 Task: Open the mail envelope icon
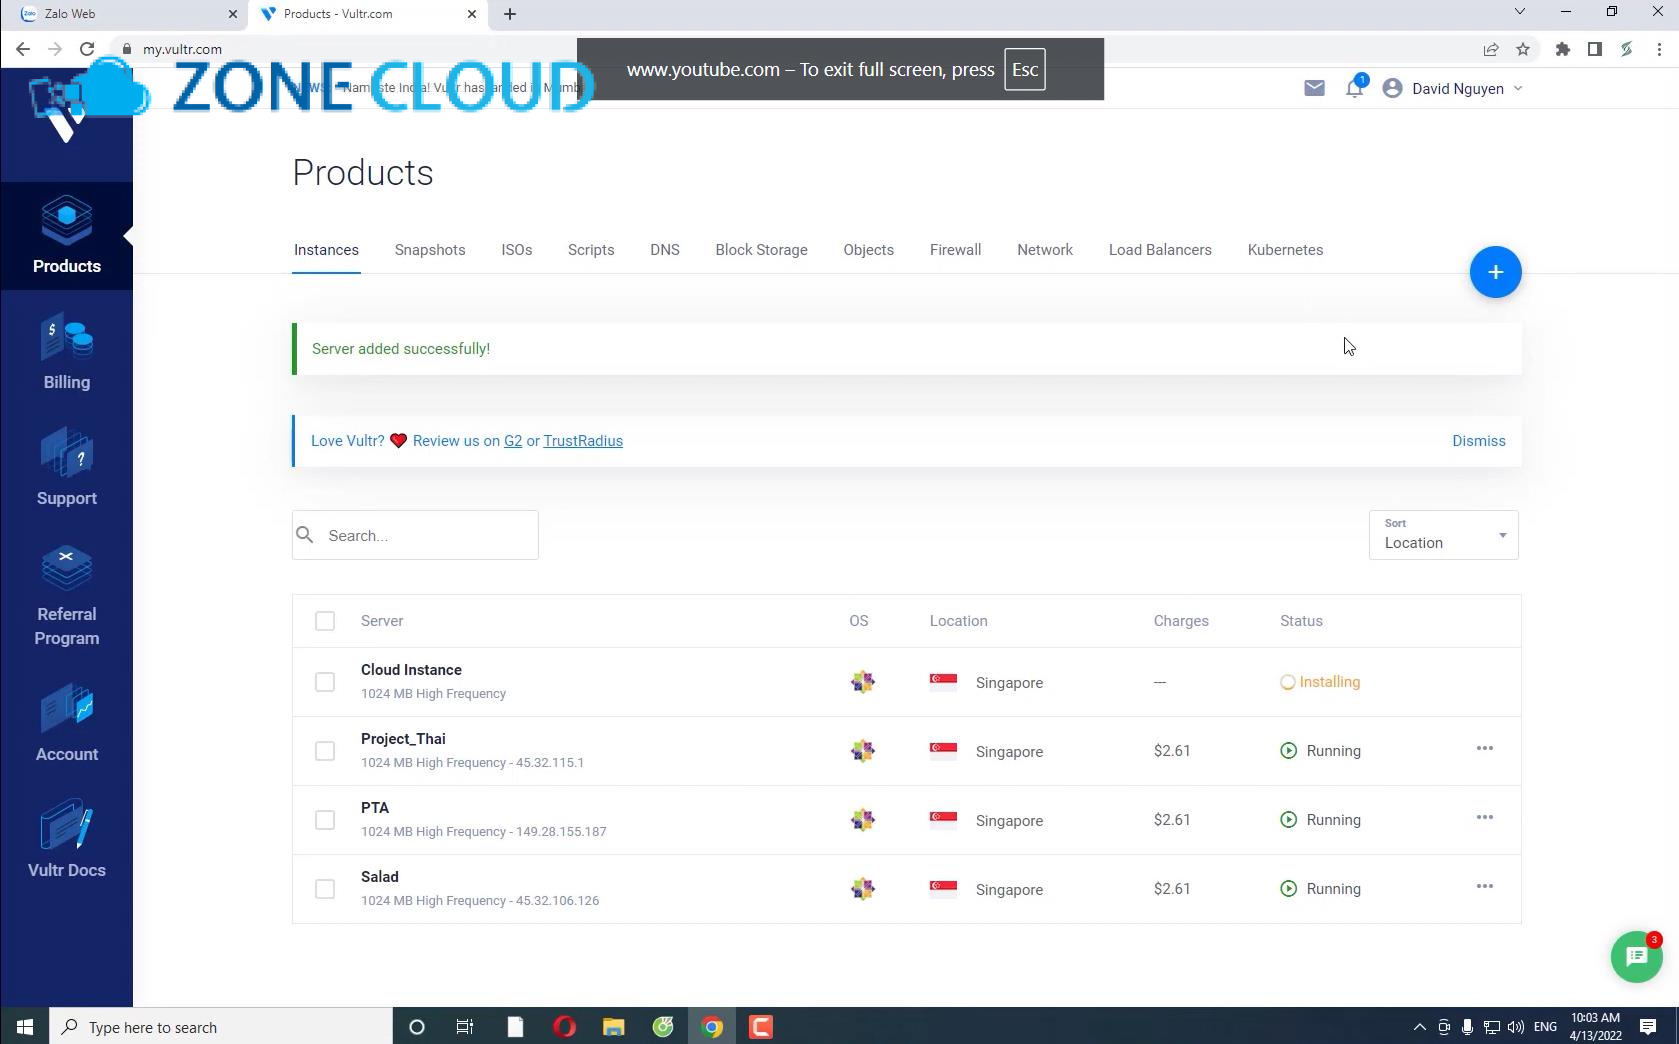pyautogui.click(x=1313, y=88)
